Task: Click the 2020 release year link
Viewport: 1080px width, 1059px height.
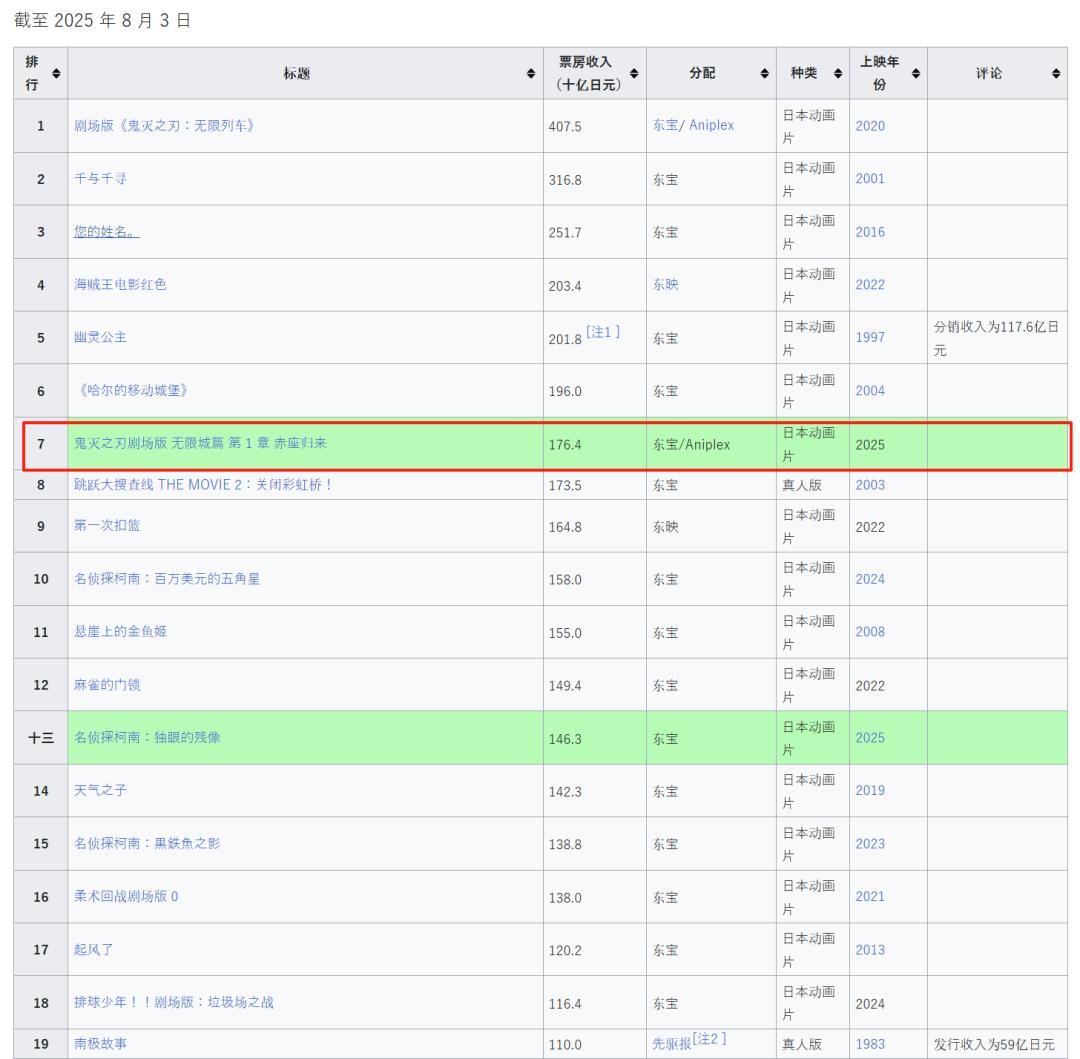Action: click(x=870, y=126)
